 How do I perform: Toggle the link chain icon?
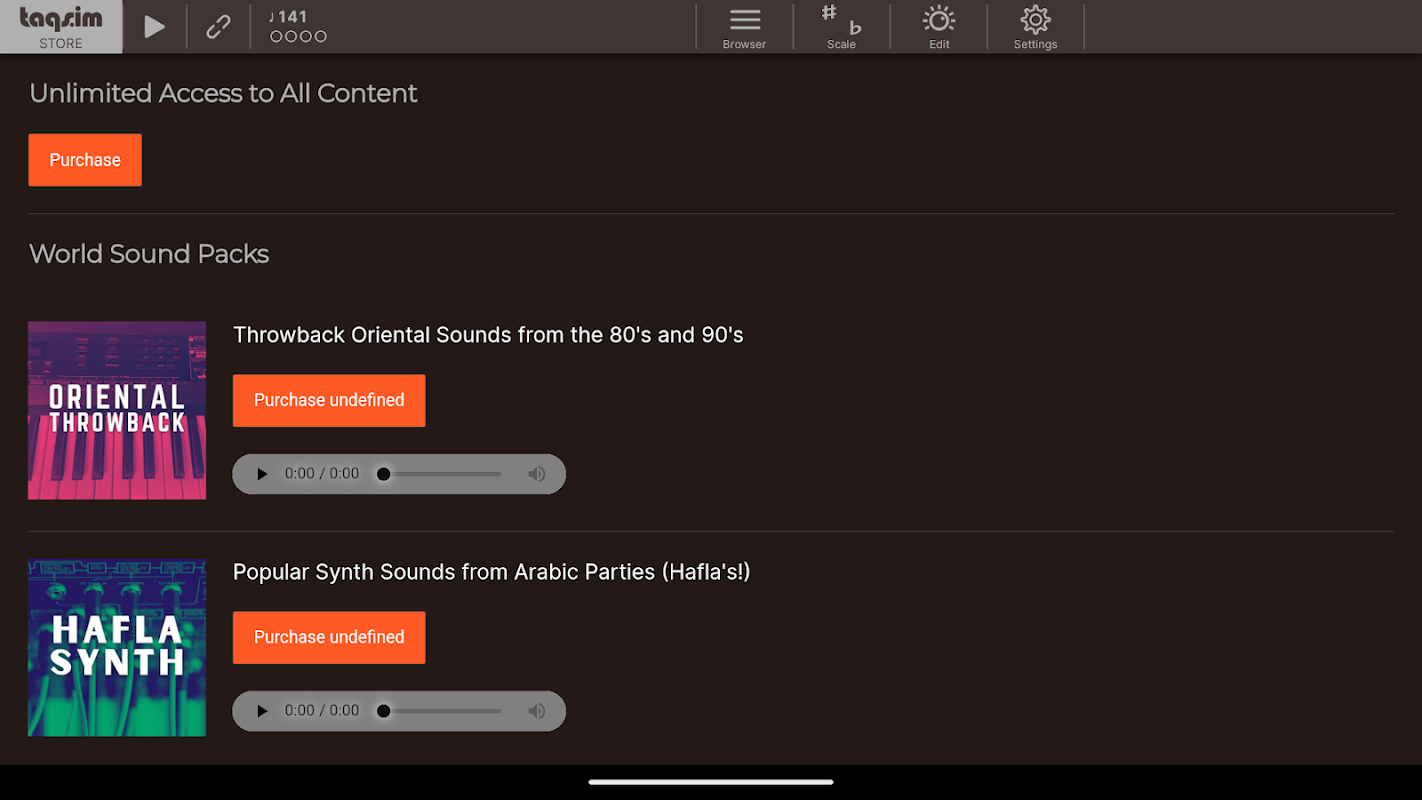tap(218, 27)
